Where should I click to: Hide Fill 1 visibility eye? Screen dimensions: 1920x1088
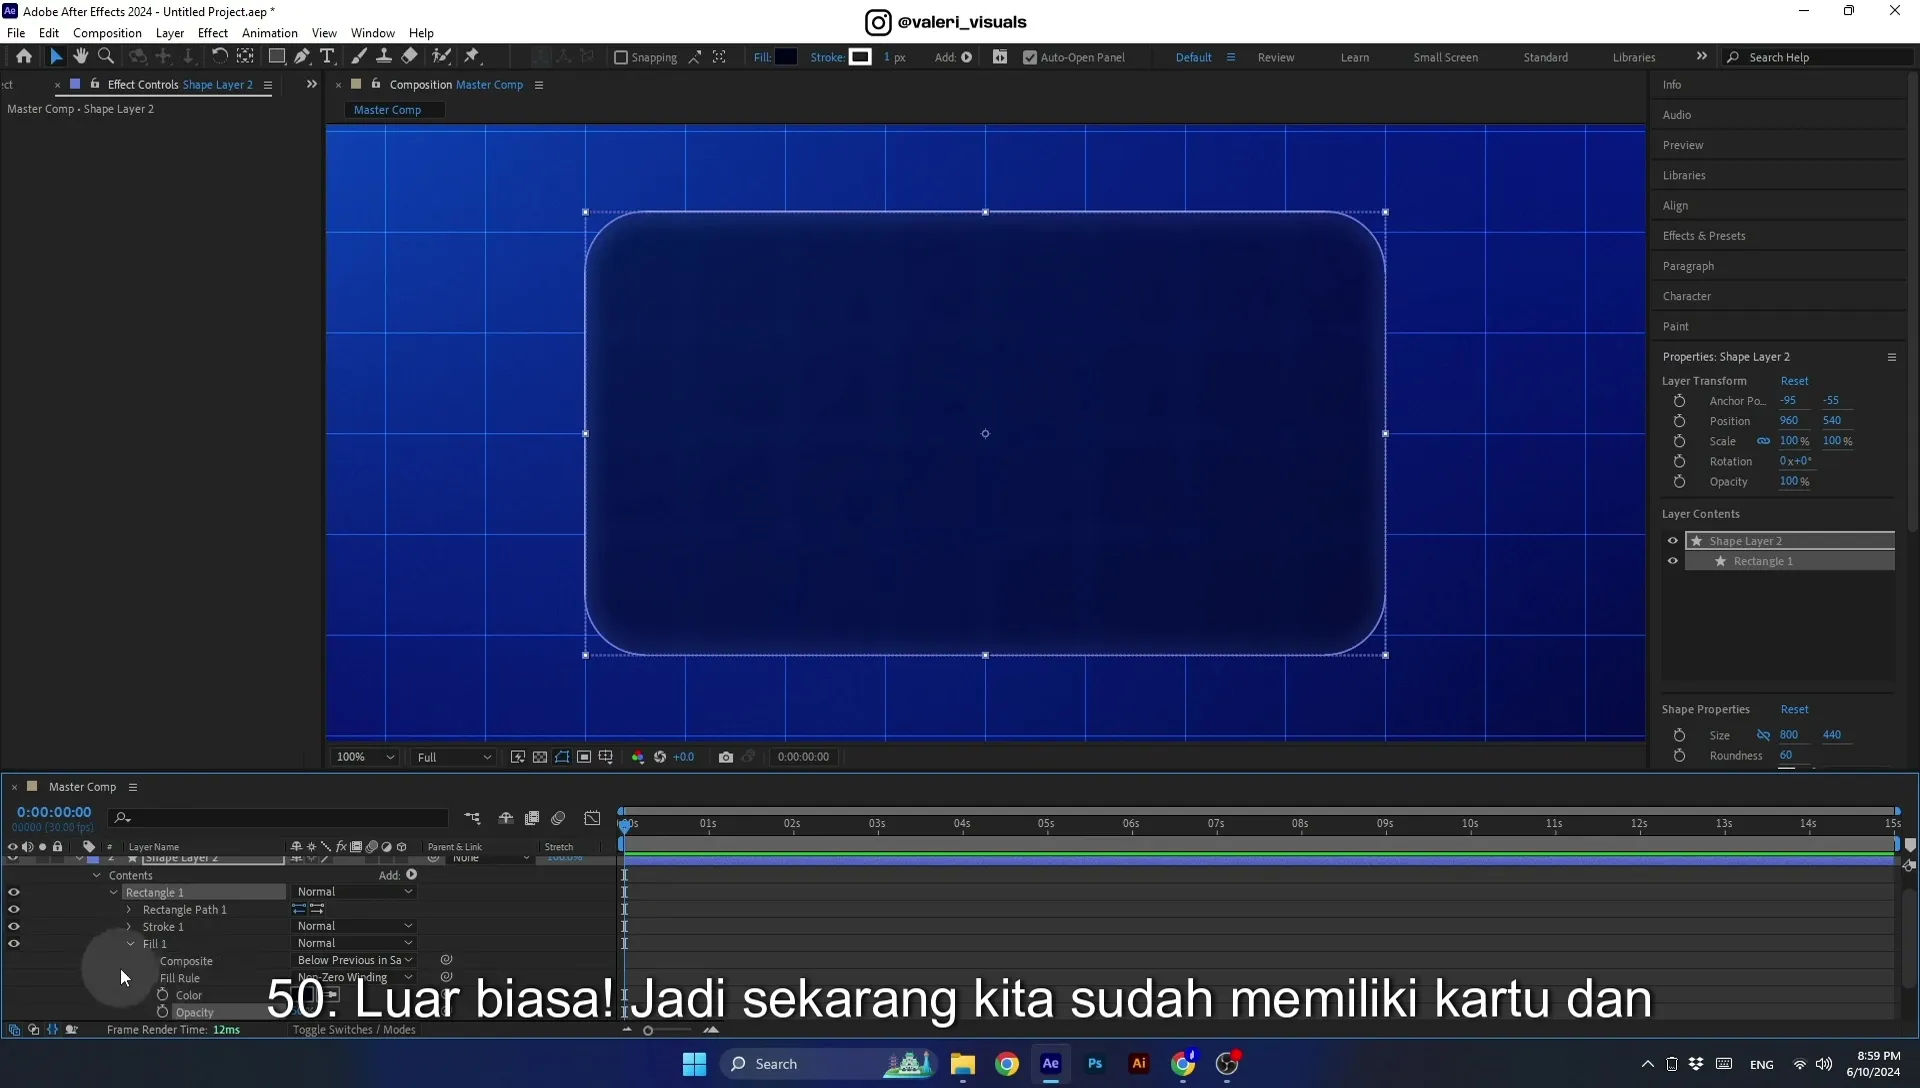point(14,944)
